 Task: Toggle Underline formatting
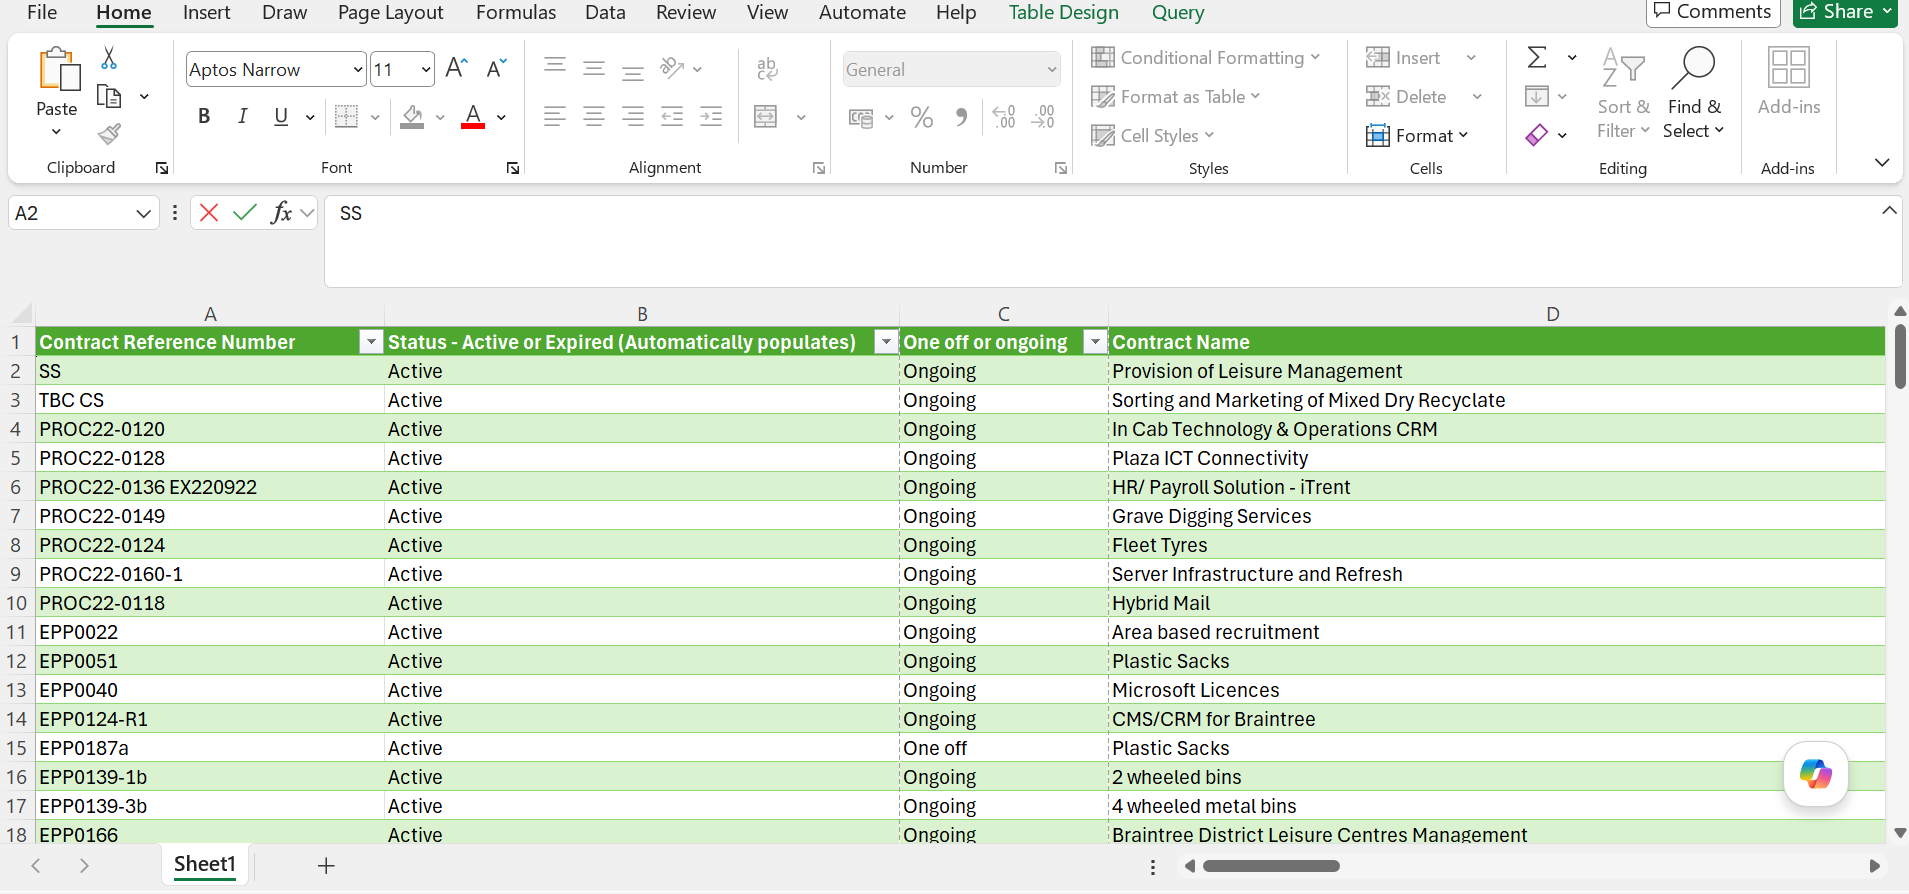coord(281,116)
